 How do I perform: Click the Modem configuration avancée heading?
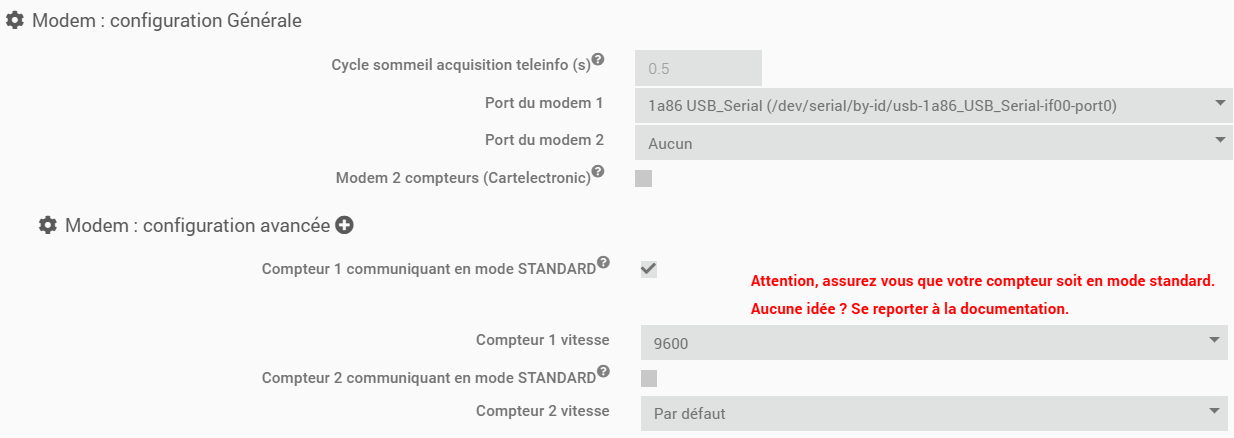click(197, 226)
